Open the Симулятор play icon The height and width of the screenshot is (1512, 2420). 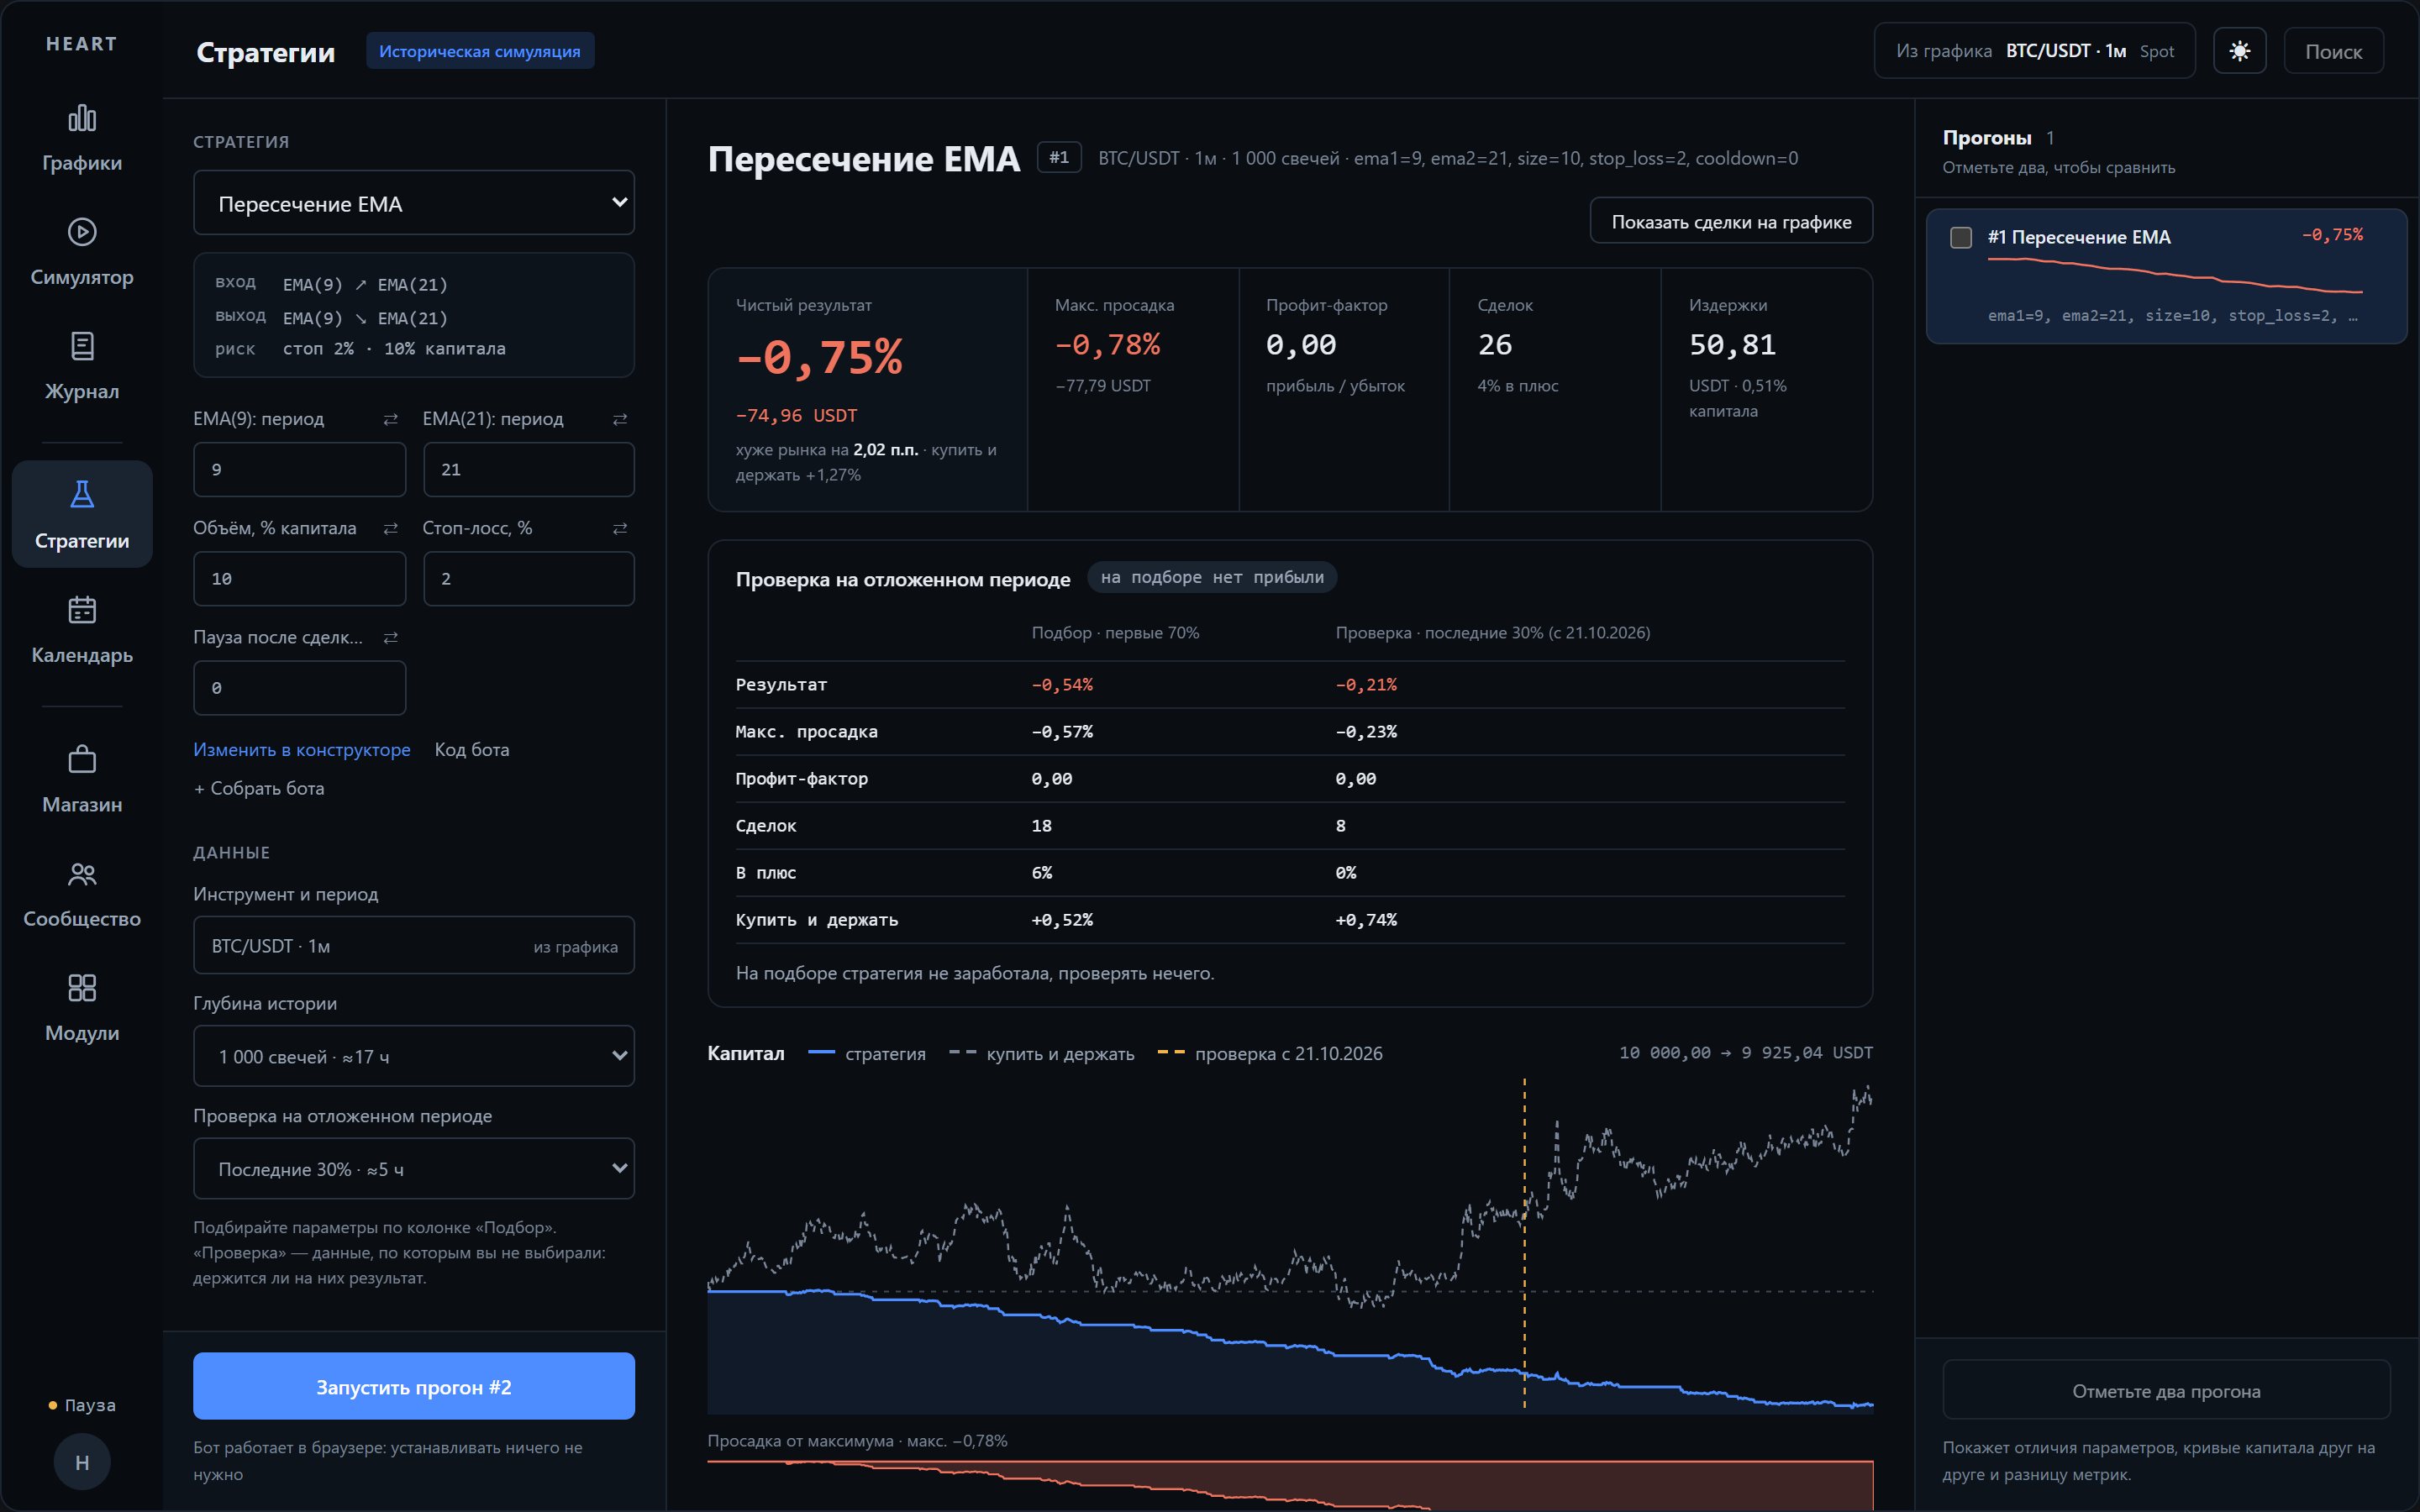(x=82, y=232)
